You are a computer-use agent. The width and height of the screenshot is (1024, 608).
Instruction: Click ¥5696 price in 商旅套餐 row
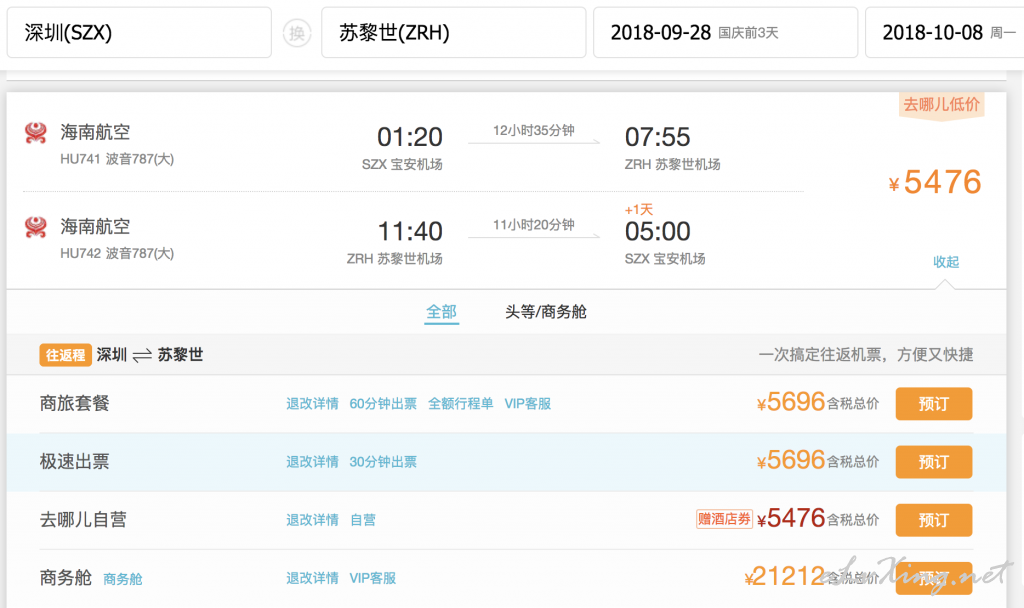tap(791, 402)
